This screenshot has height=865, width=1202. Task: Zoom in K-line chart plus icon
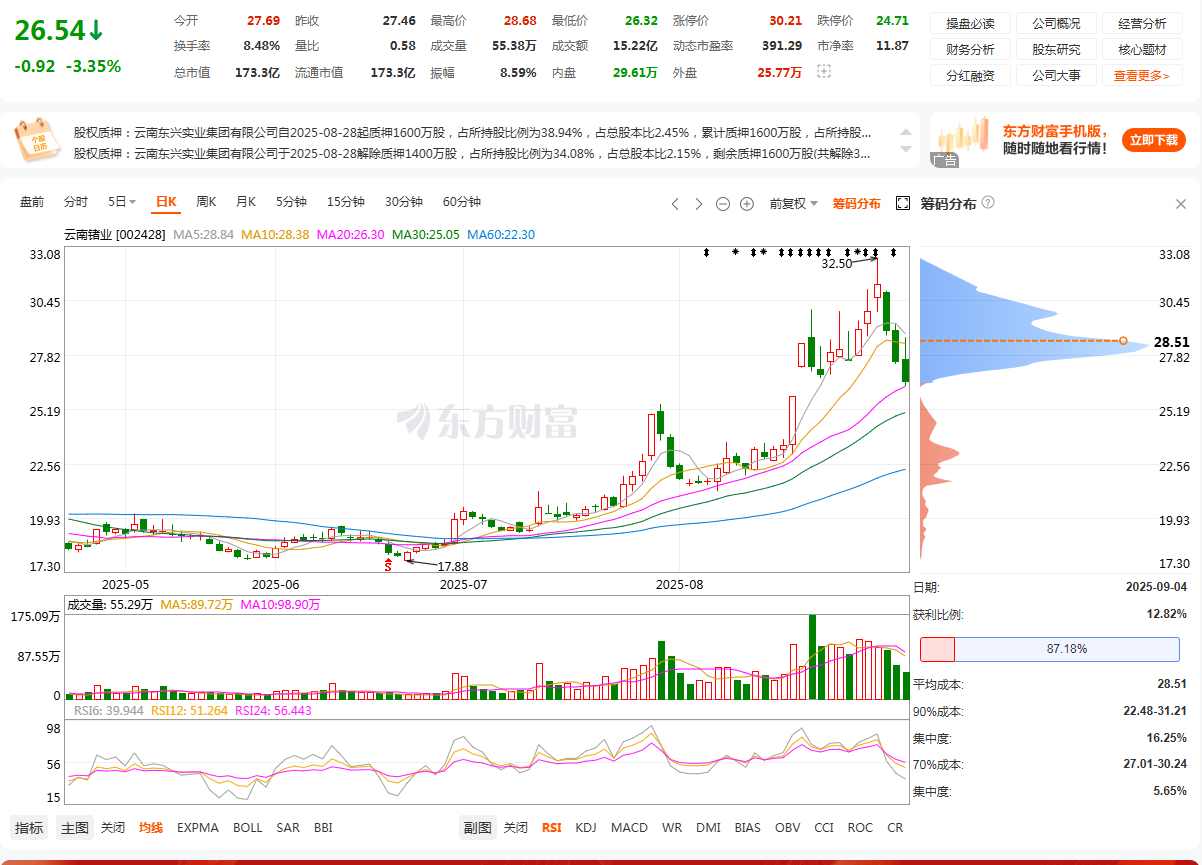click(747, 204)
